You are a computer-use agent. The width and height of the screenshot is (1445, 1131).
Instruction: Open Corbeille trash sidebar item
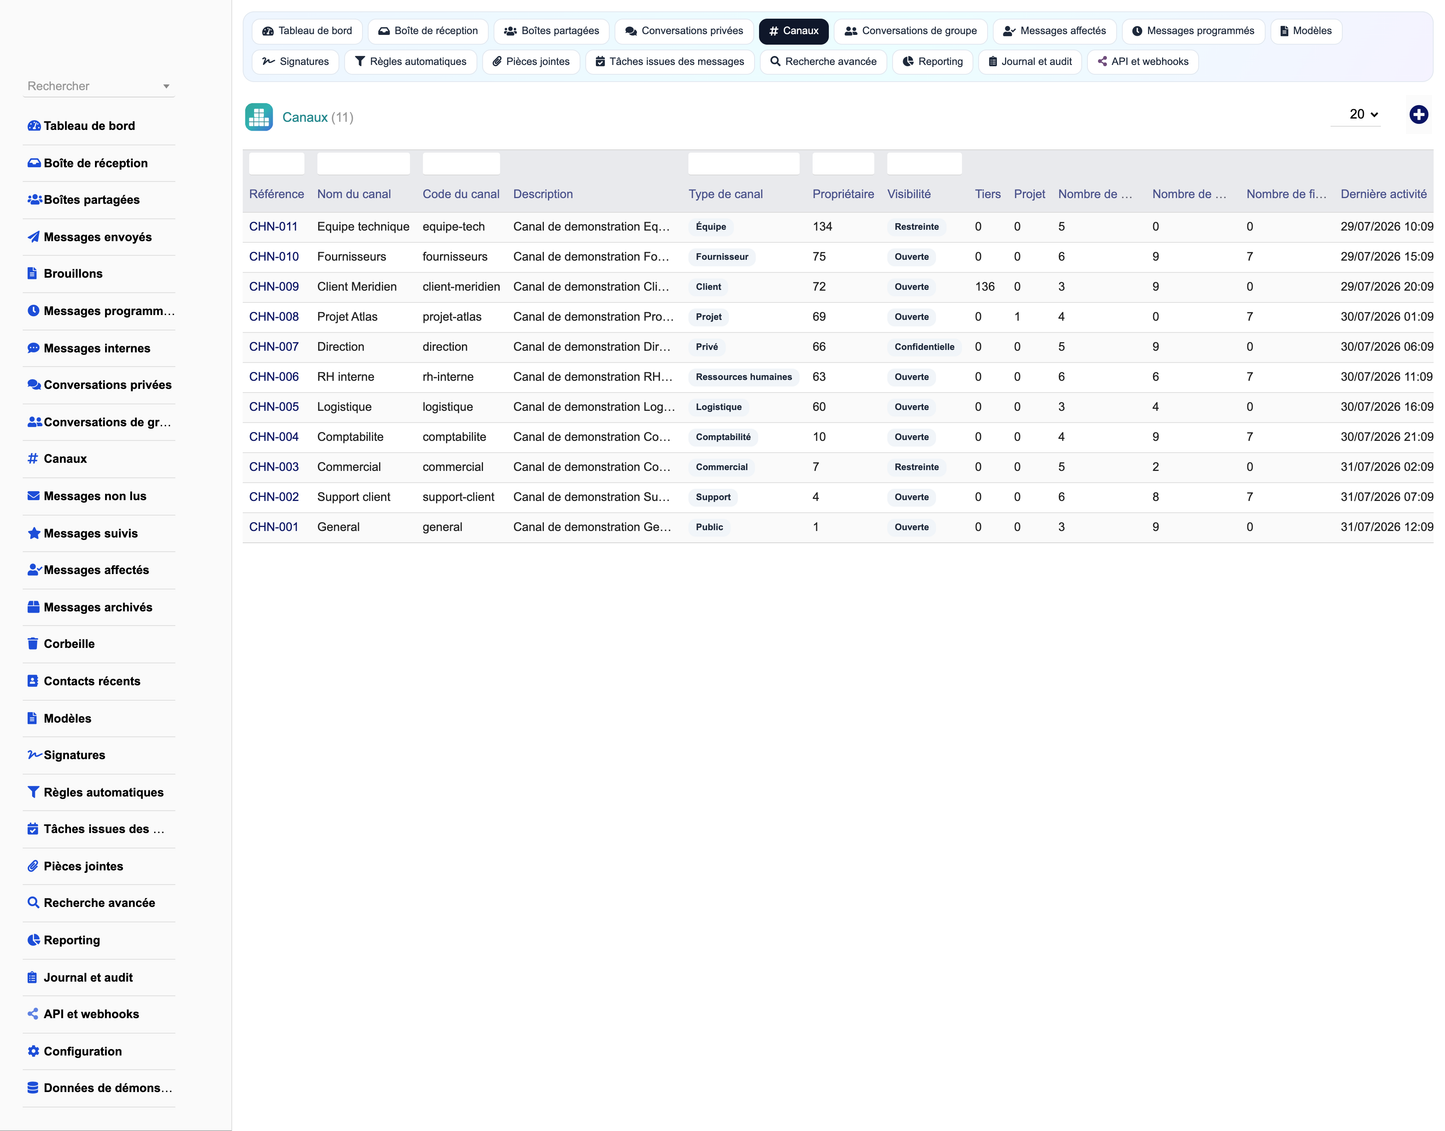[x=99, y=644]
